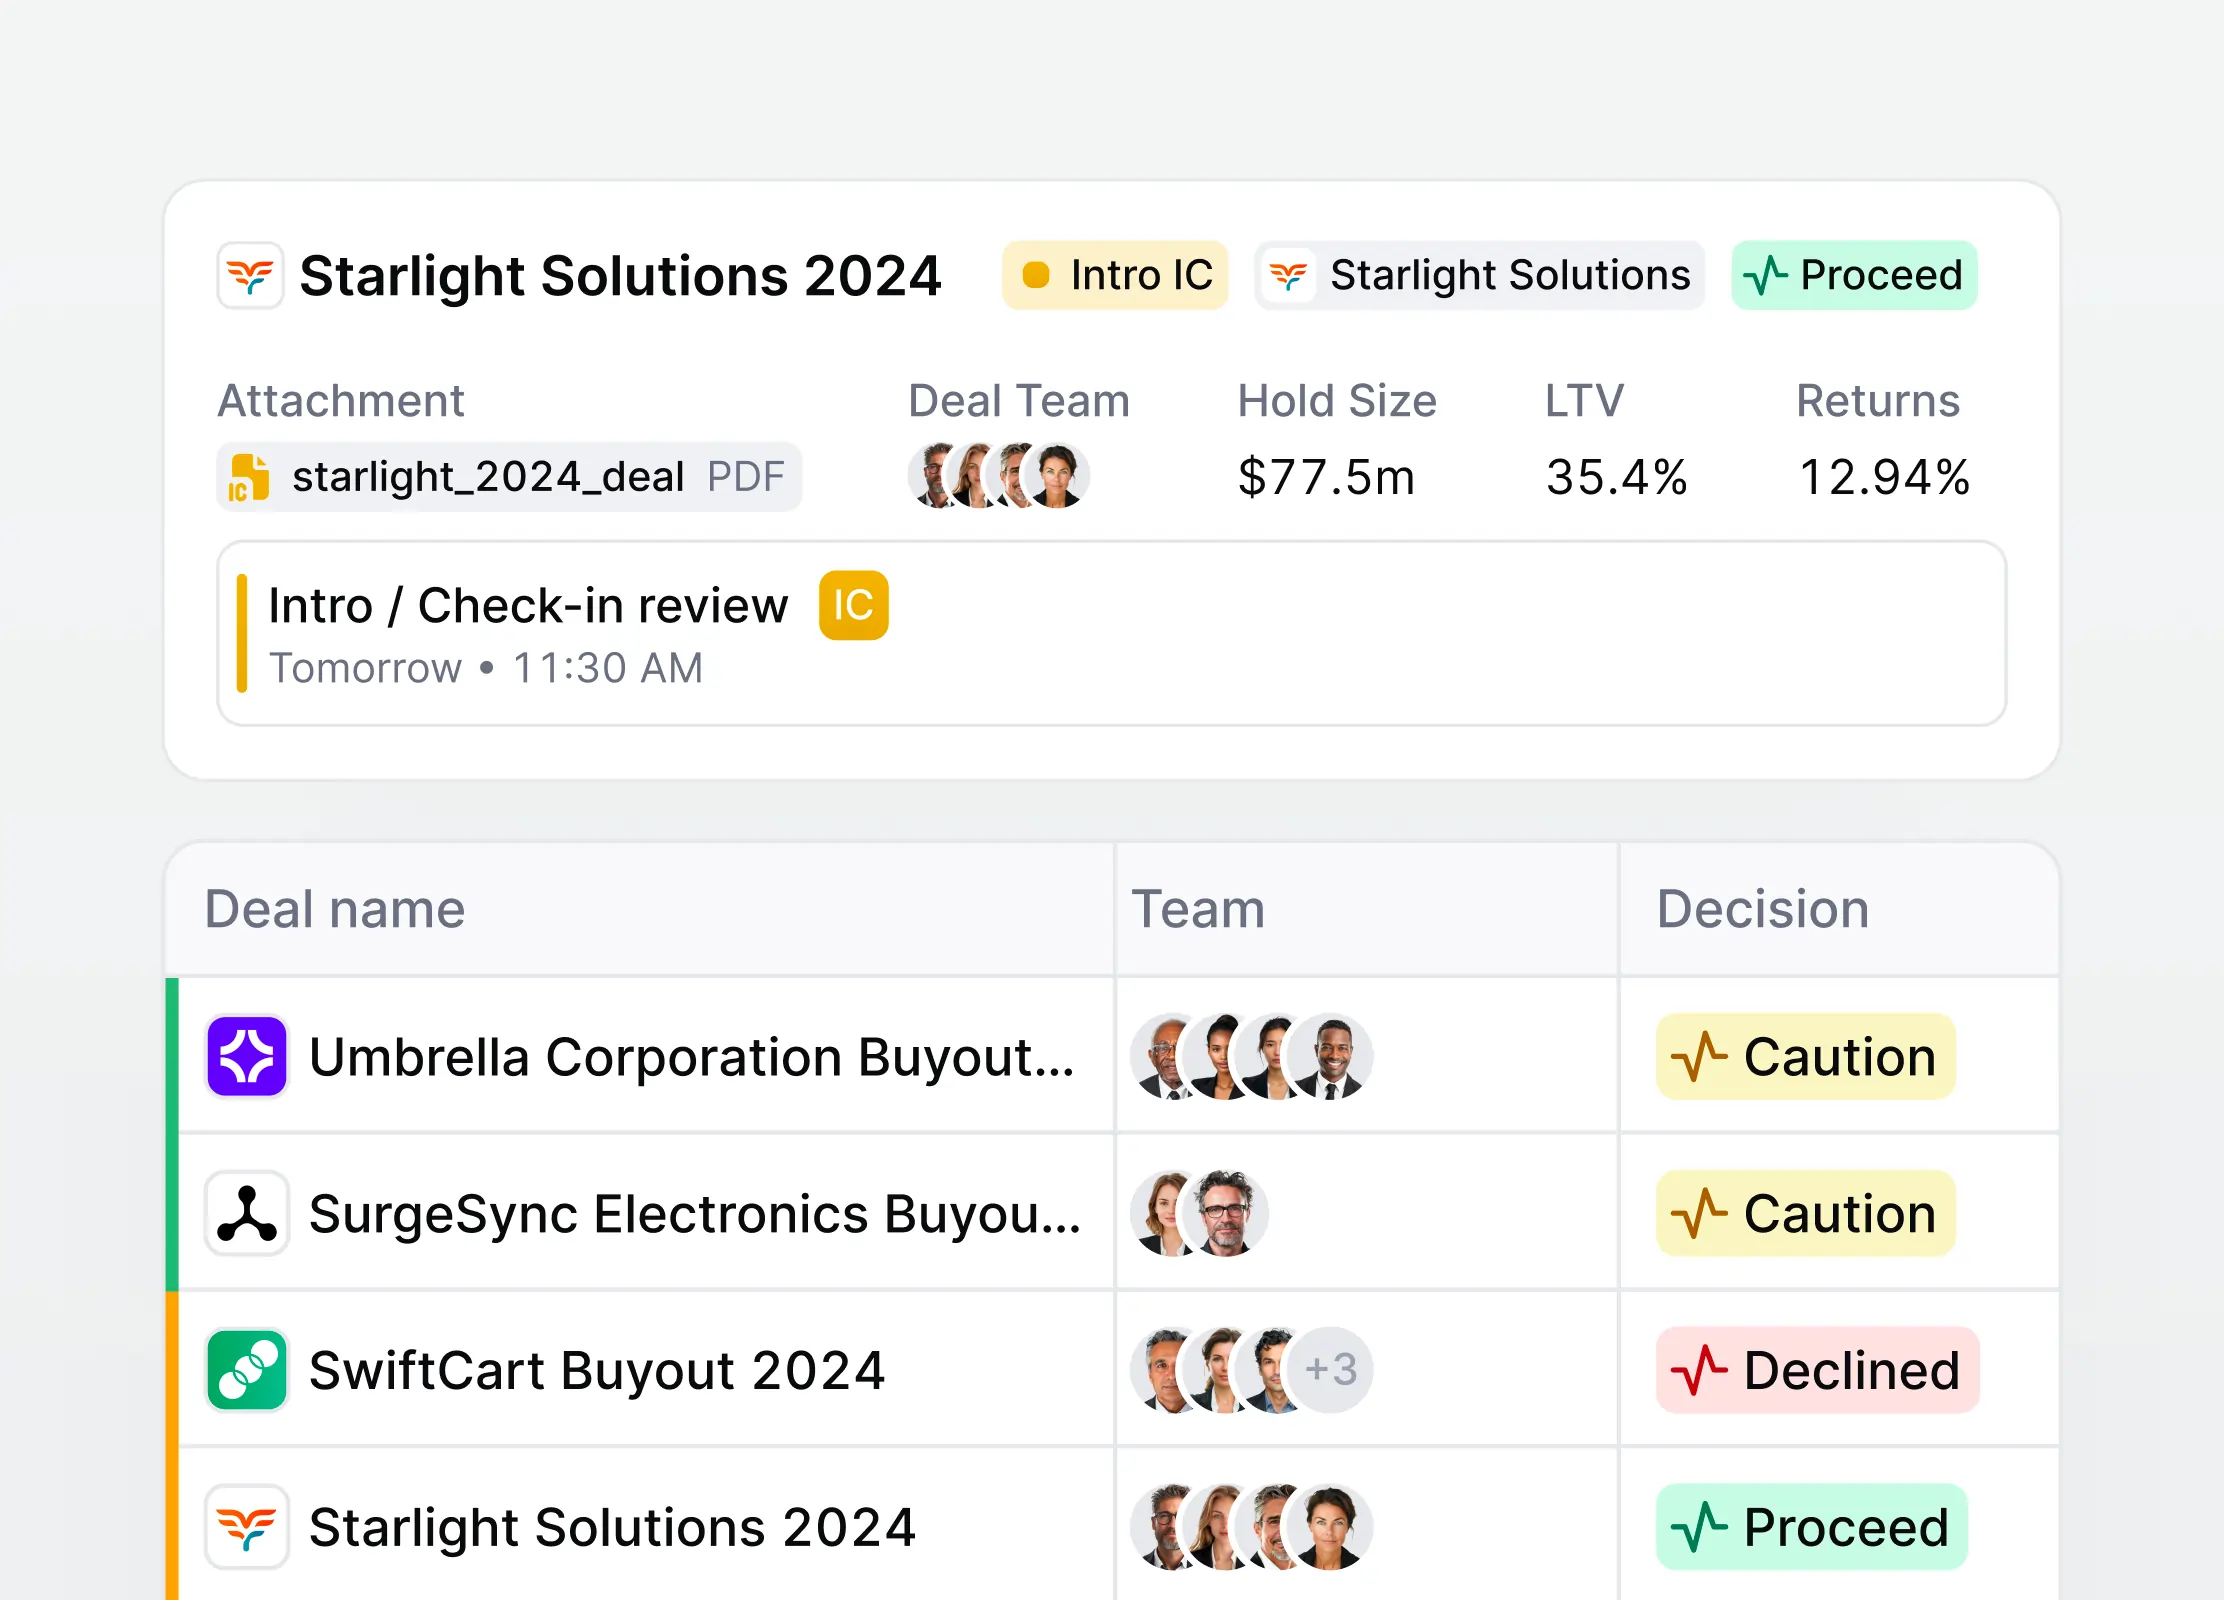Click the yellow dot in Intro IC tag
Image resolution: width=2224 pixels, height=1600 pixels.
(1036, 275)
